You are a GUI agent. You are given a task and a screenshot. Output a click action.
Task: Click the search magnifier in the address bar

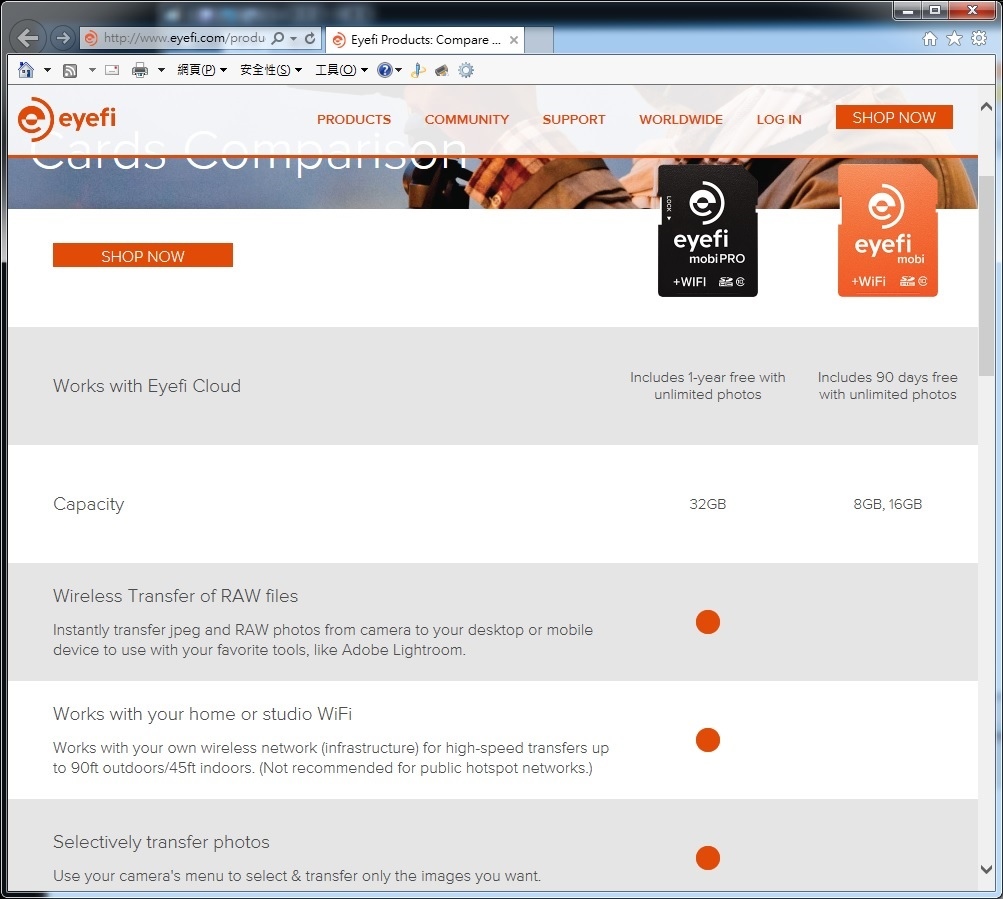[278, 38]
